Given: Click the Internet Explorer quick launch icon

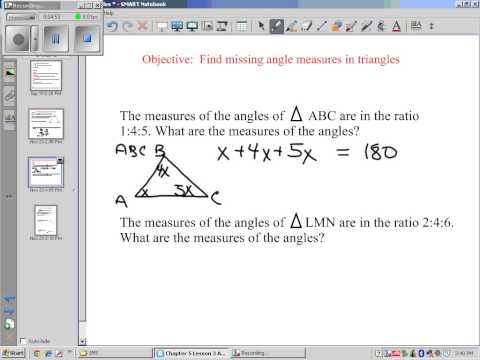Looking at the screenshot, I should [48, 353].
